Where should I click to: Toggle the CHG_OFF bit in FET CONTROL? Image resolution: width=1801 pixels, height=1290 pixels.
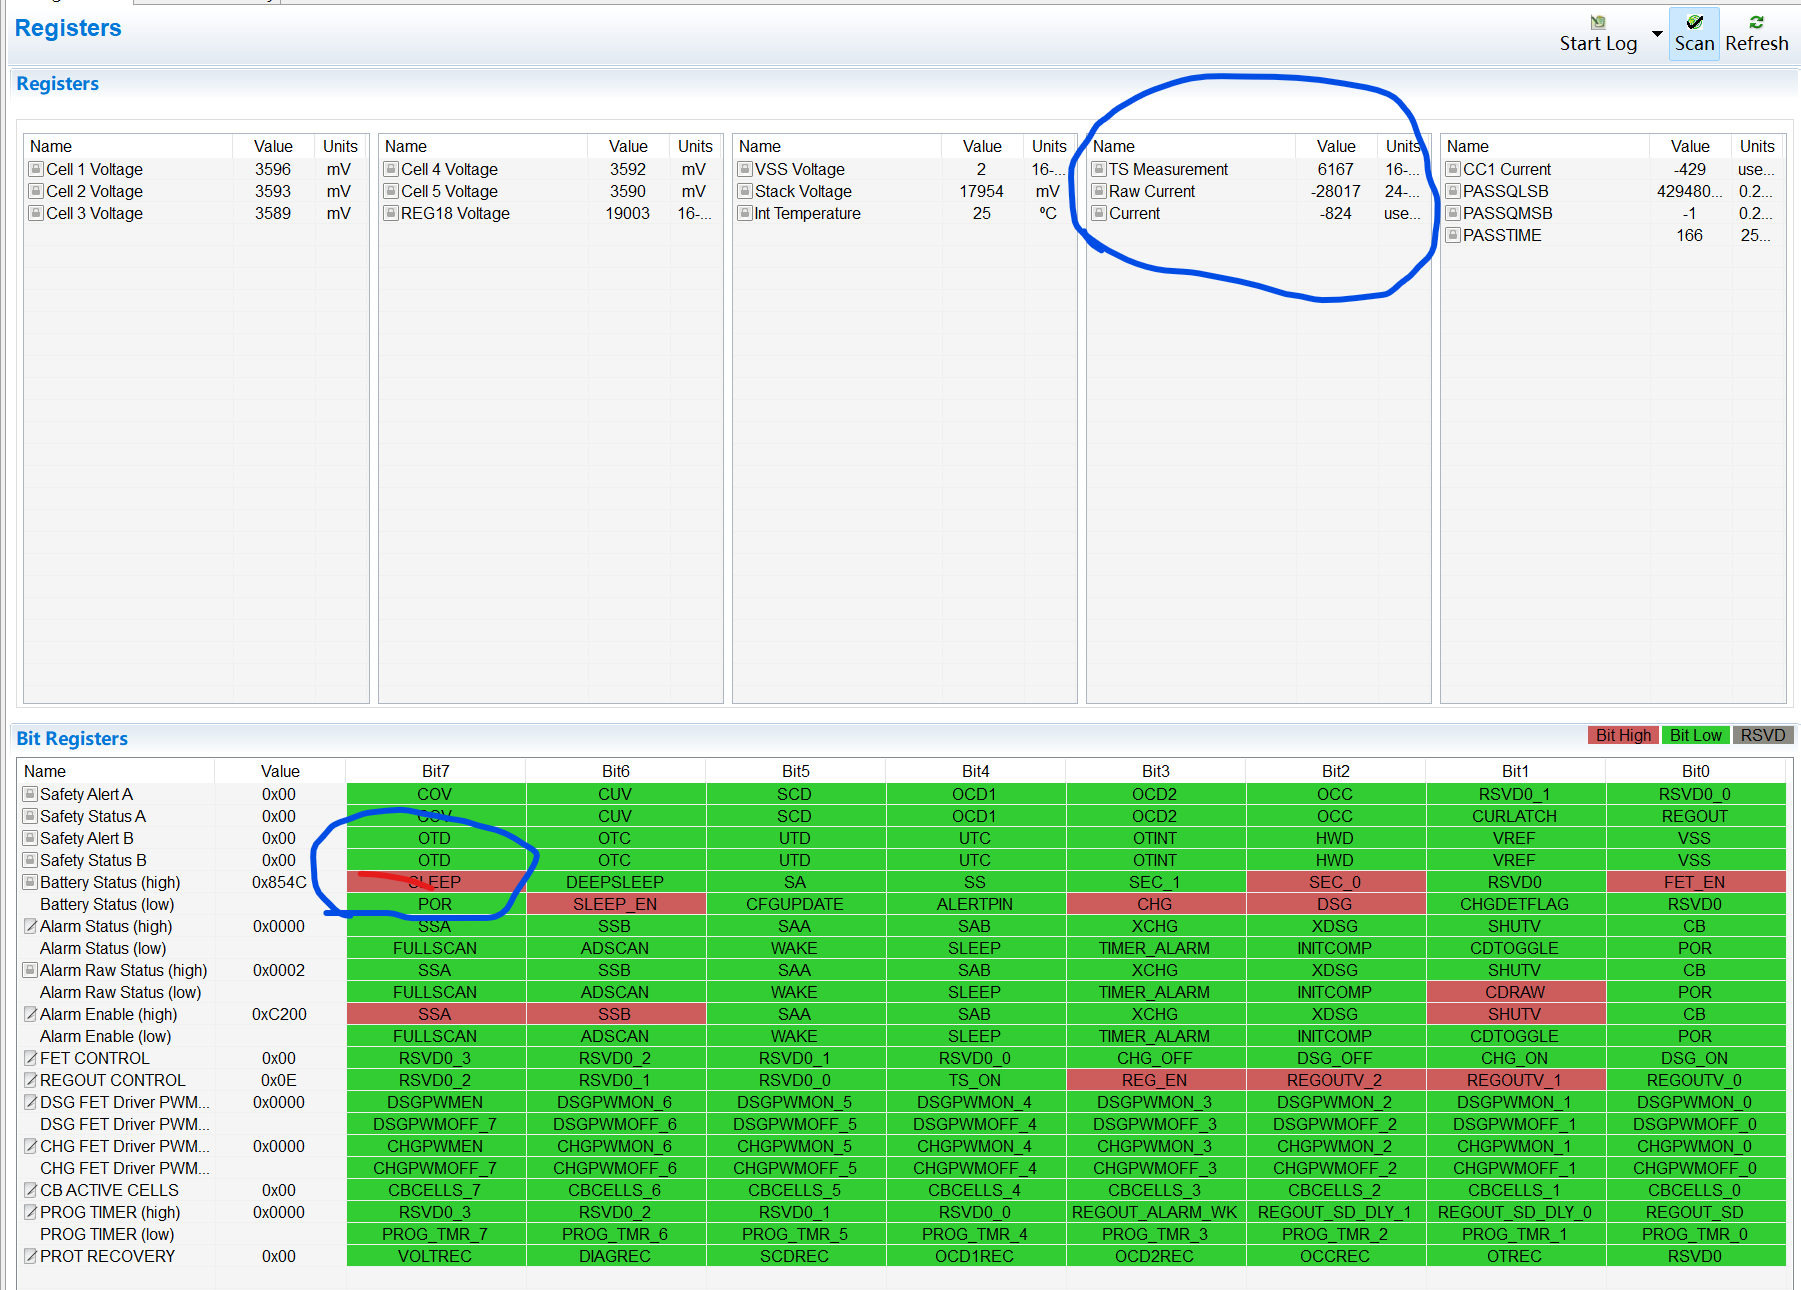[1155, 1058]
